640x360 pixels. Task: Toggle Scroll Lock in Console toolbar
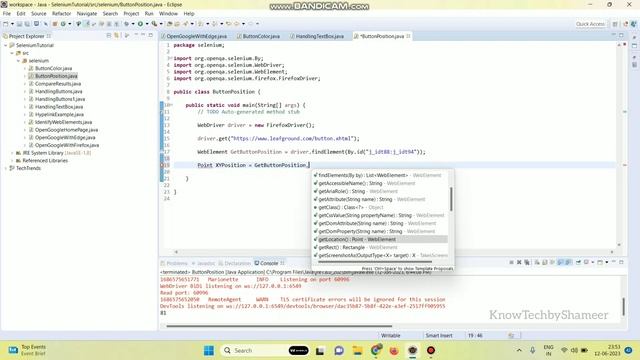pos(545,262)
